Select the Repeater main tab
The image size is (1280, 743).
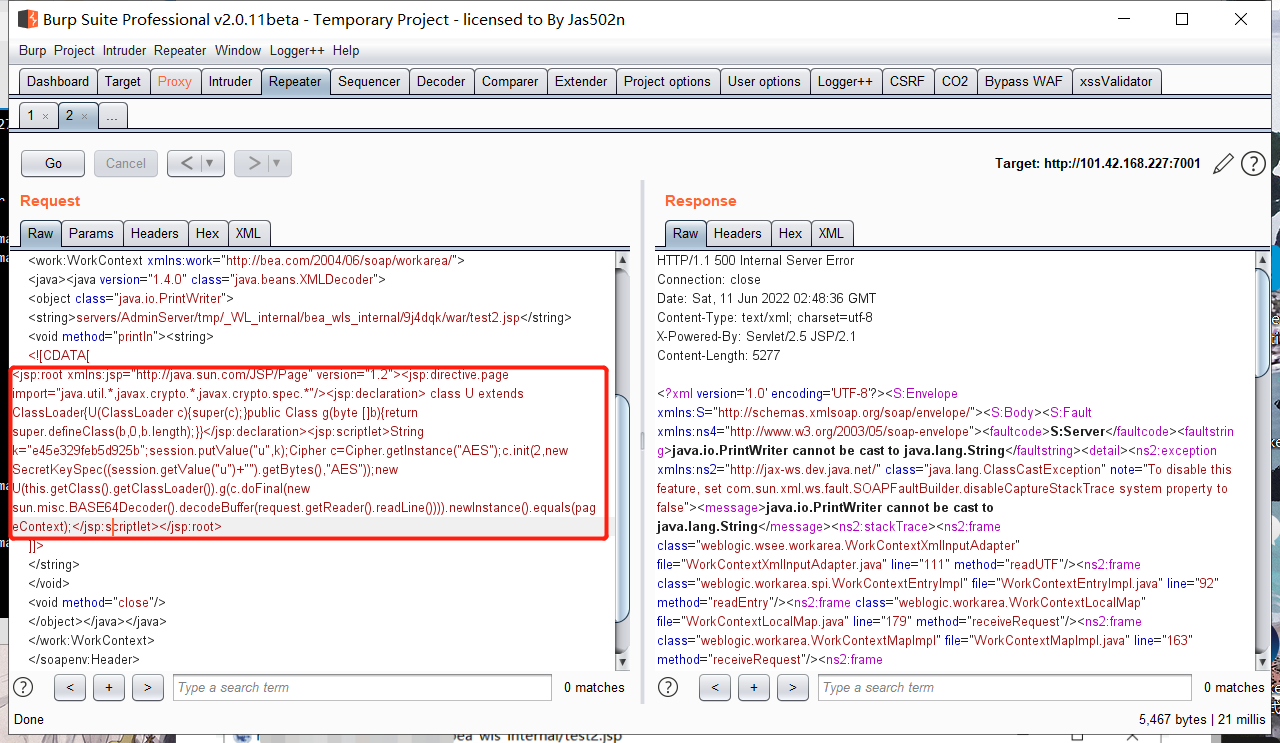point(295,82)
